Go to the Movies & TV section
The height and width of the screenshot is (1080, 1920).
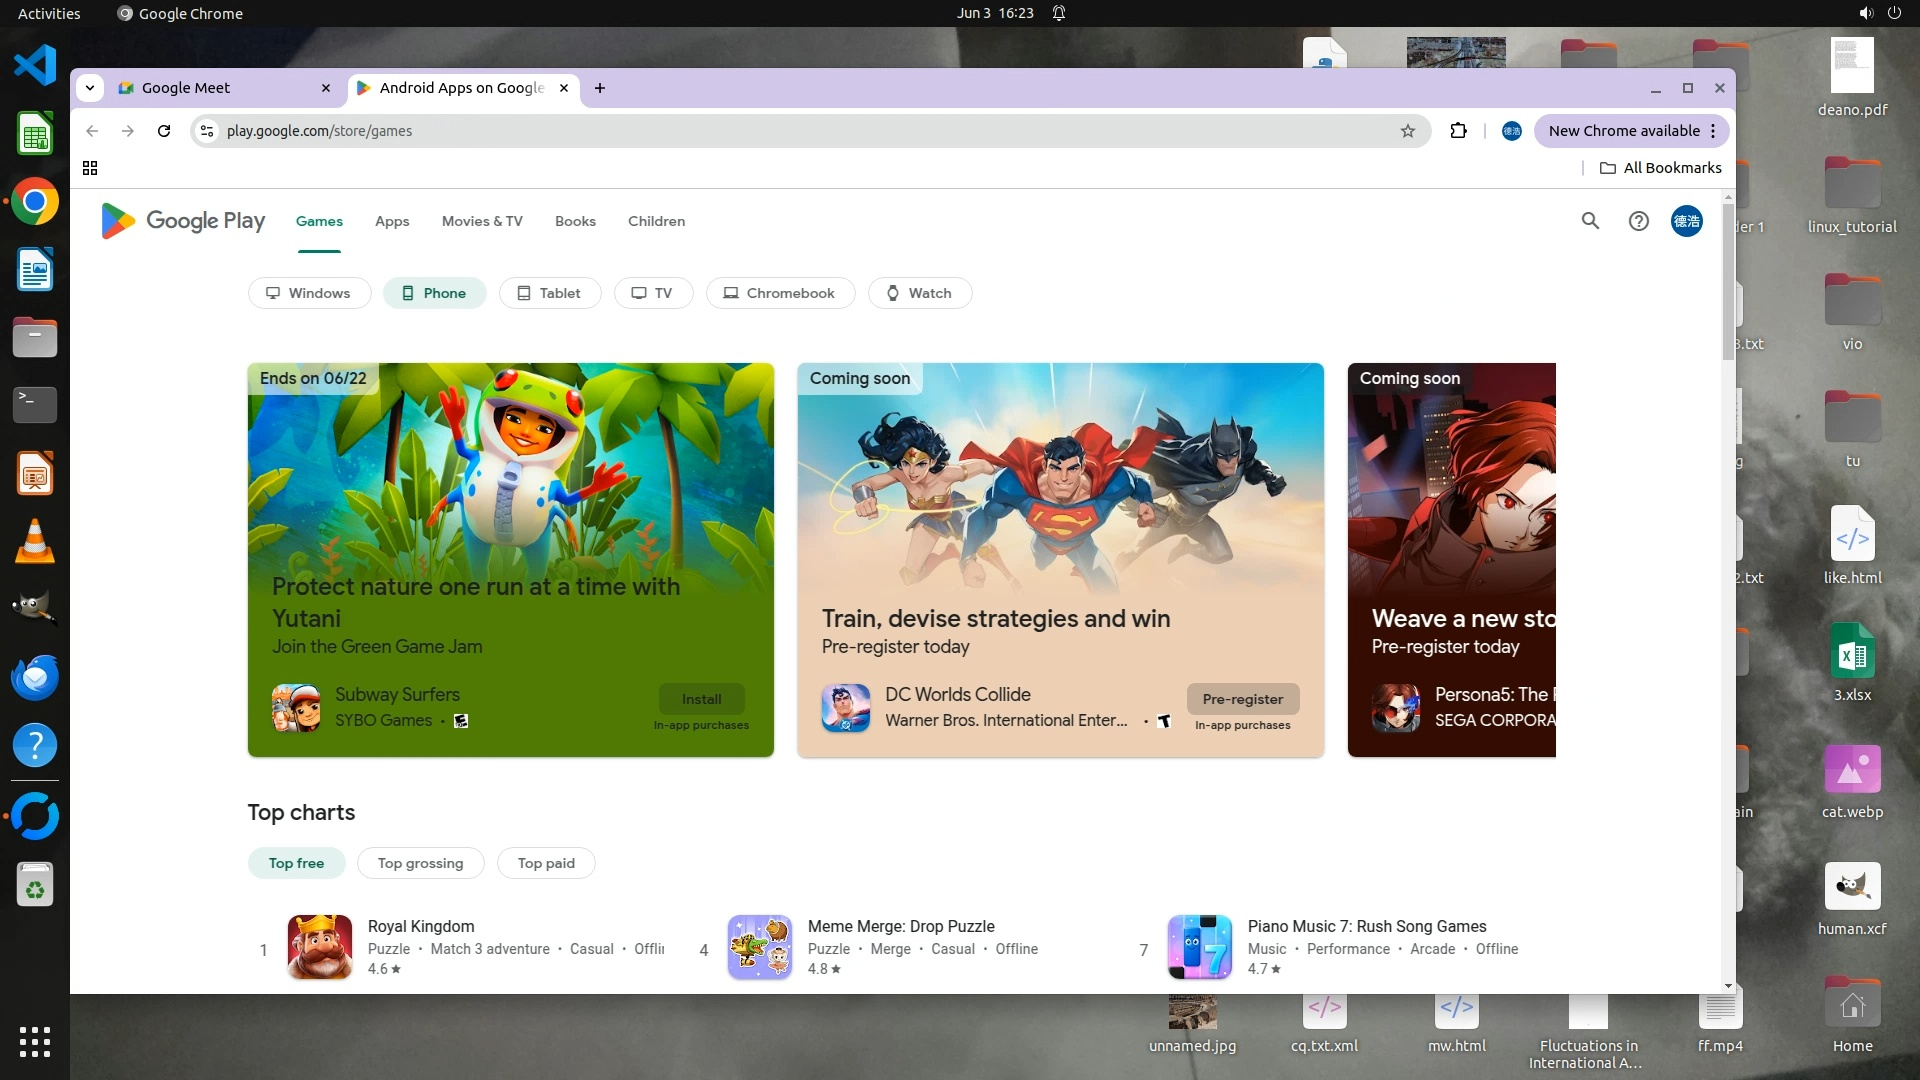click(x=482, y=221)
